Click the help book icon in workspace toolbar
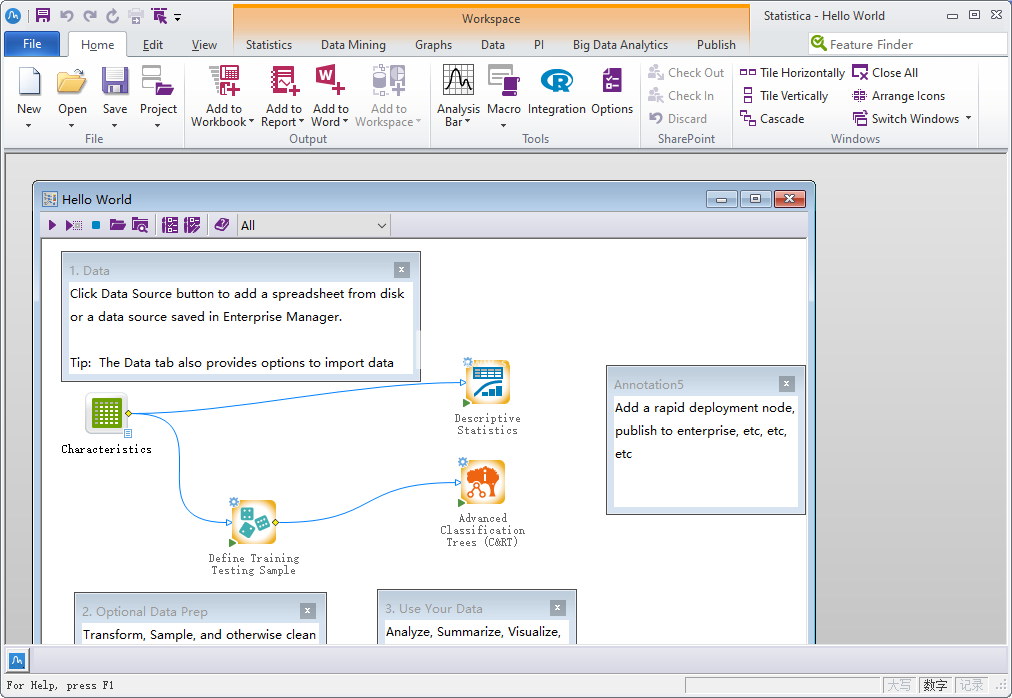The height and width of the screenshot is (698, 1012). click(222, 225)
